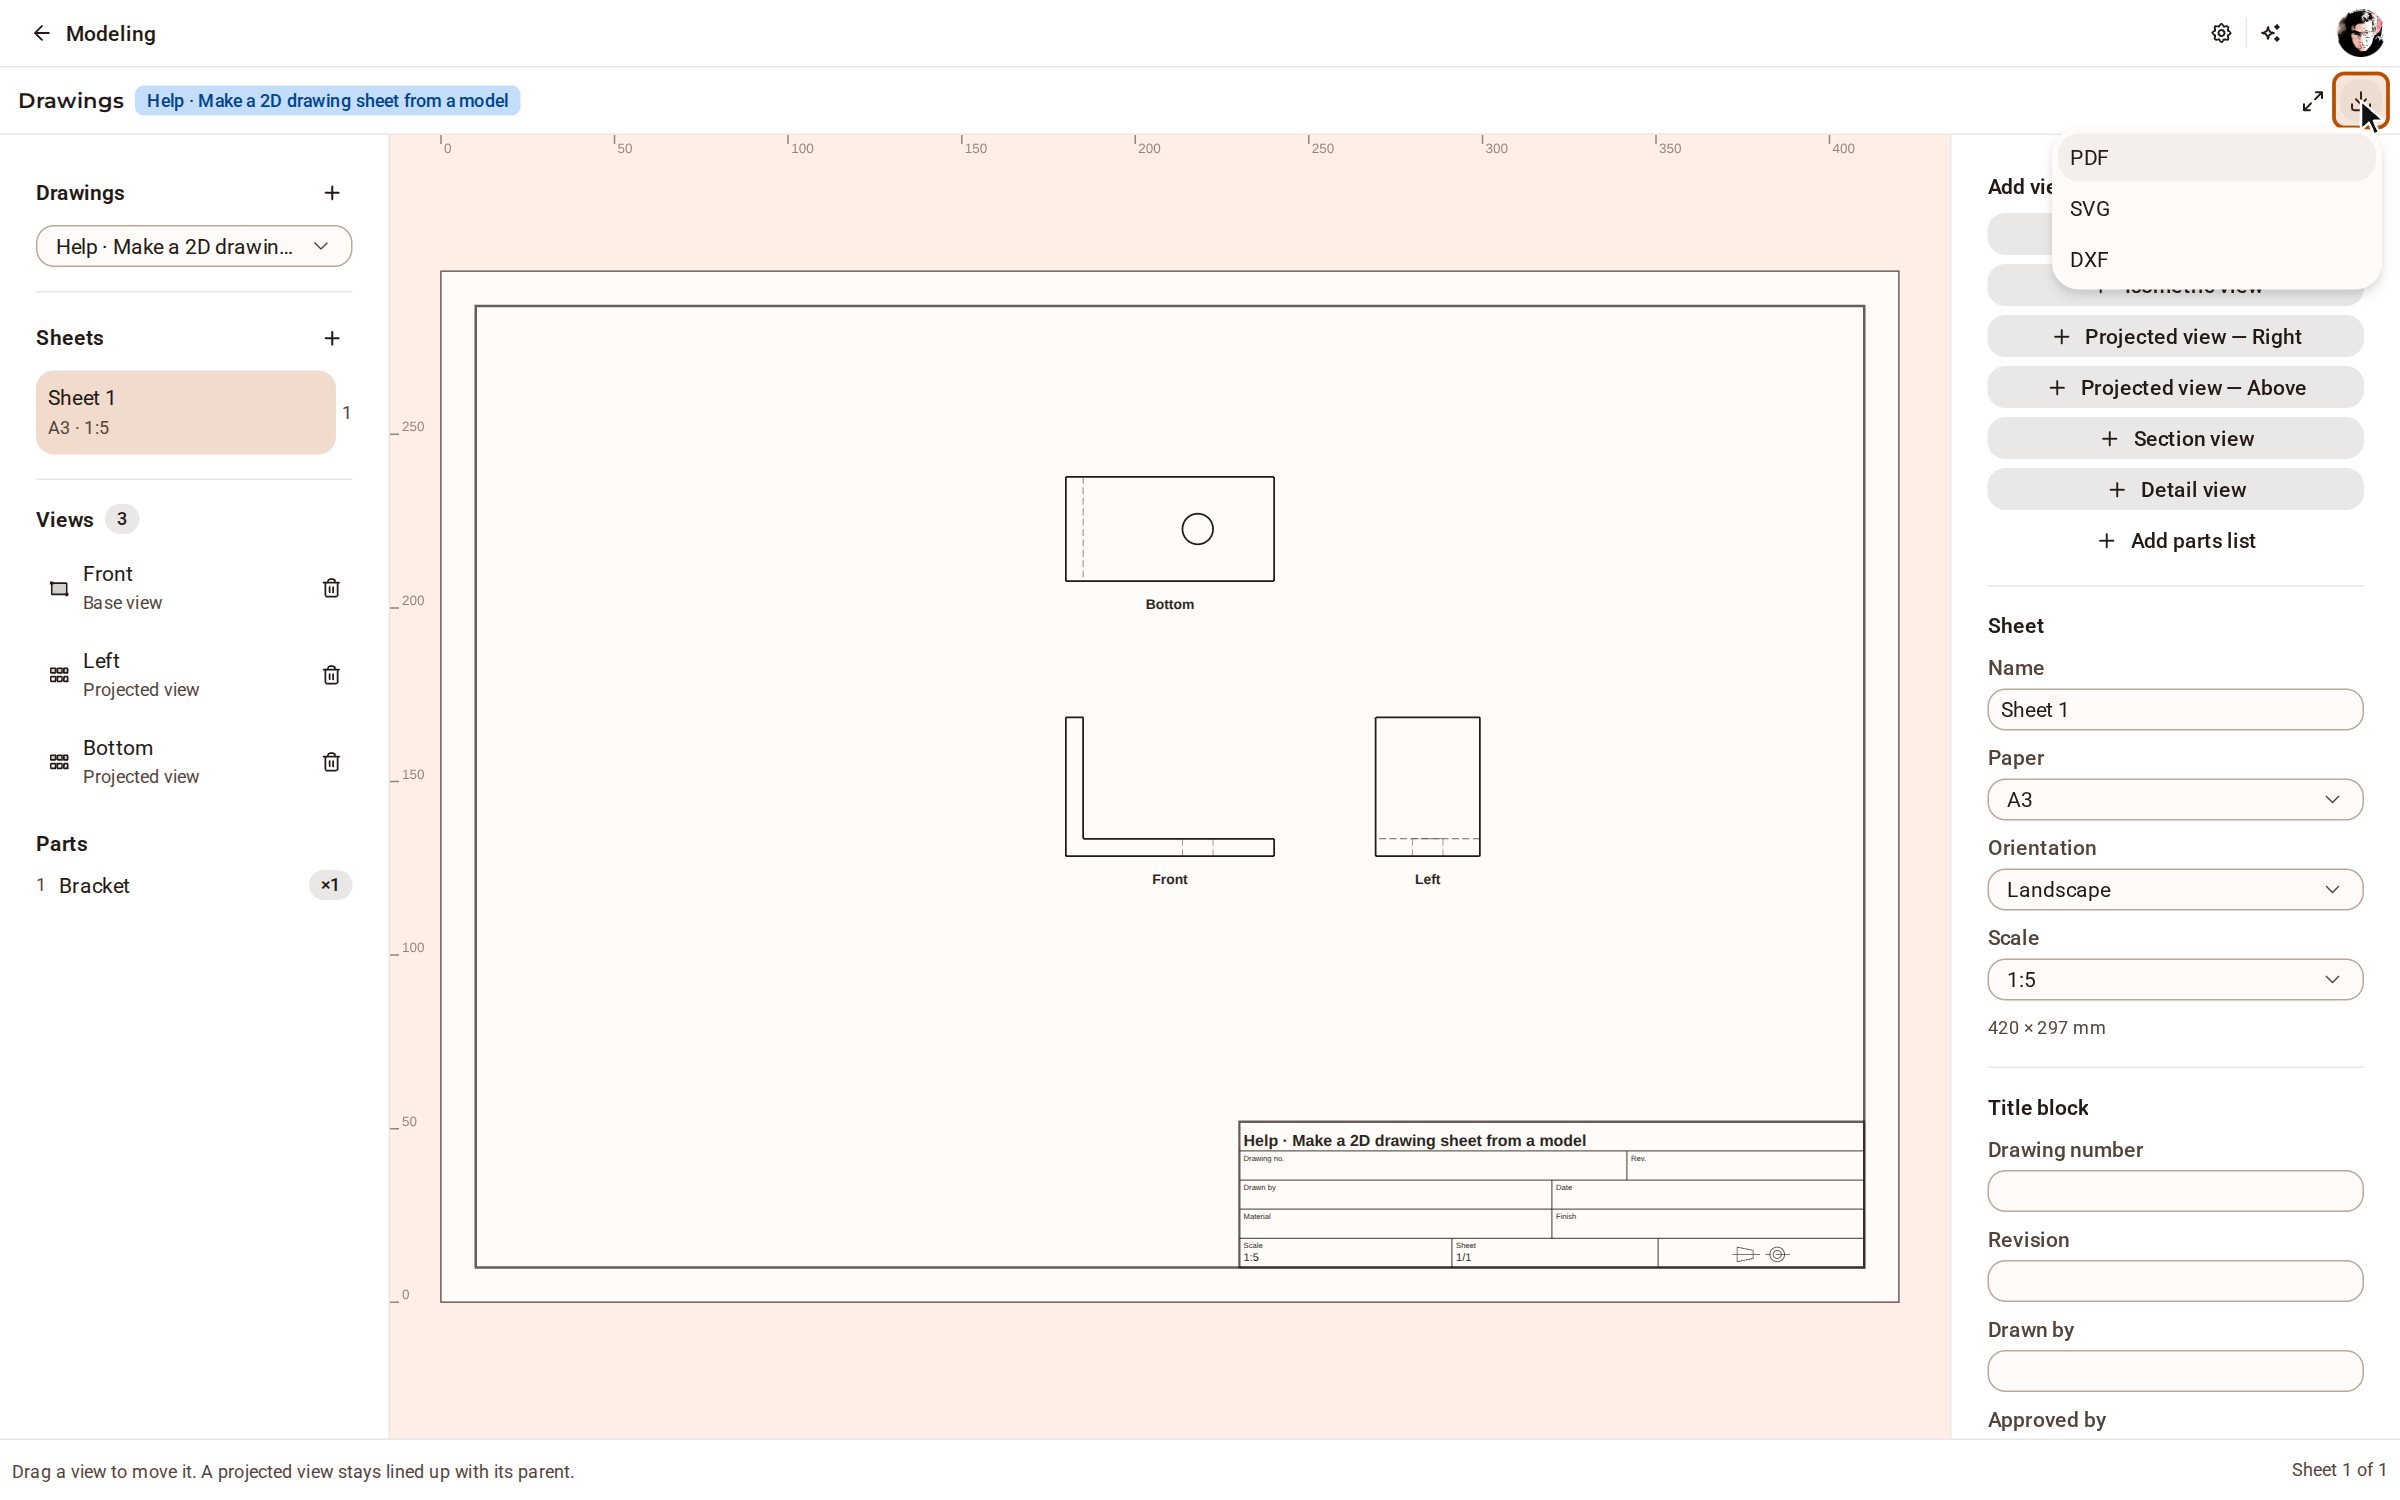The height and width of the screenshot is (1500, 2400).
Task: Enter fullscreen with the expand arrows icon
Action: coord(2312,101)
